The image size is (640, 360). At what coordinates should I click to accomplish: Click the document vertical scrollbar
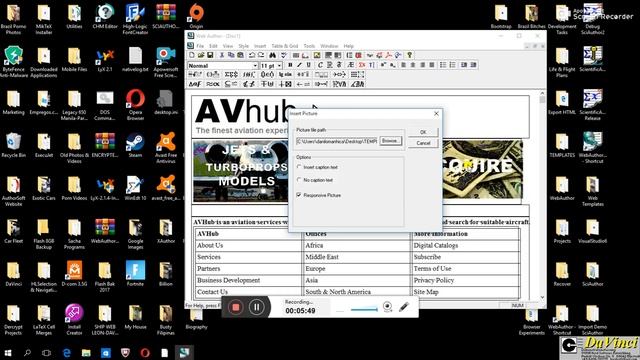pyautogui.click(x=542, y=196)
